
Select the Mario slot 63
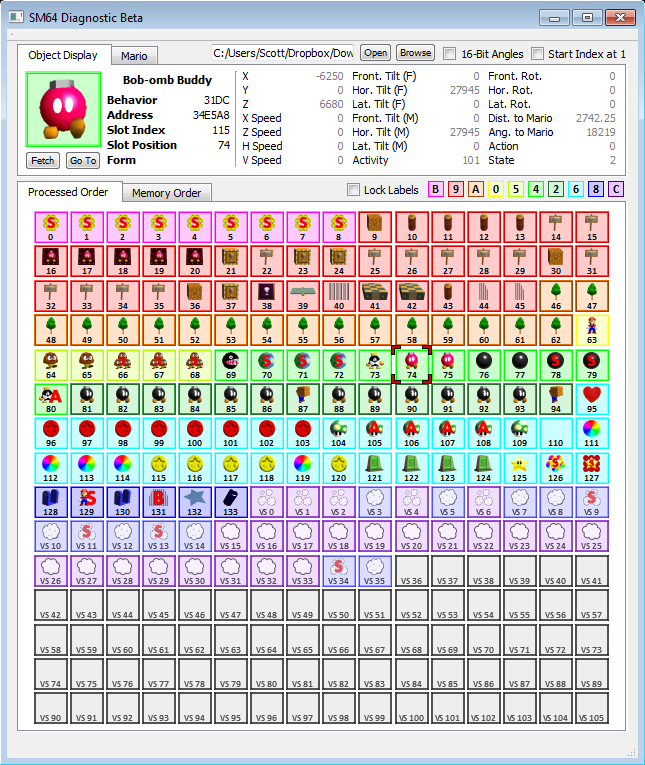(x=592, y=330)
